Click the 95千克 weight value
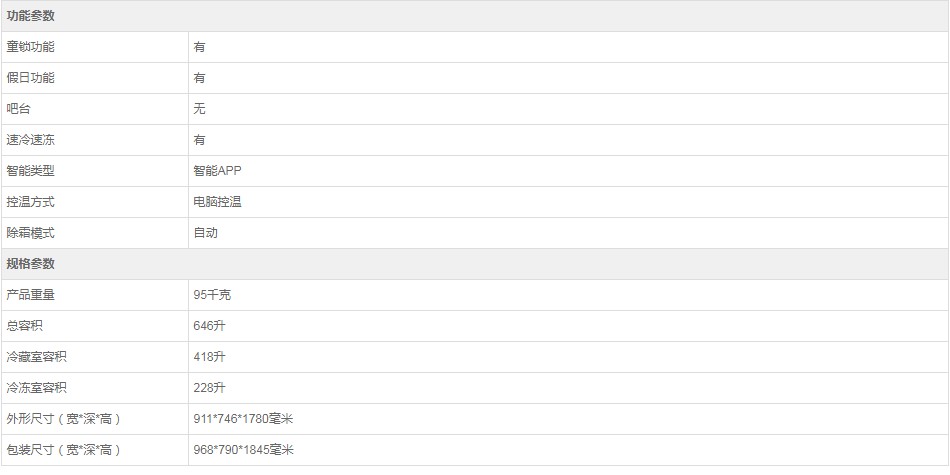The height and width of the screenshot is (475, 950). tap(212, 295)
